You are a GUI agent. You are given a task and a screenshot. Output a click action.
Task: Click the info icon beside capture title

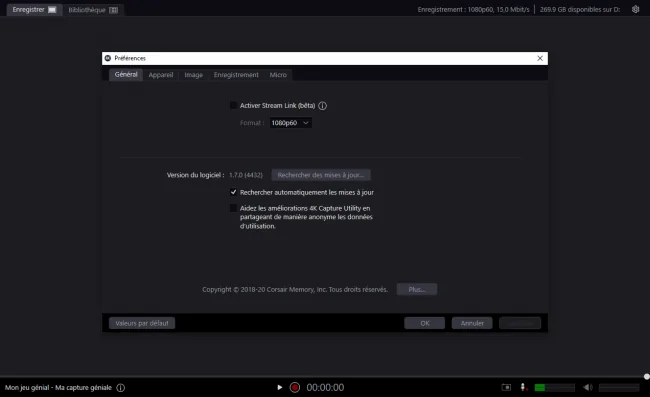click(x=121, y=388)
